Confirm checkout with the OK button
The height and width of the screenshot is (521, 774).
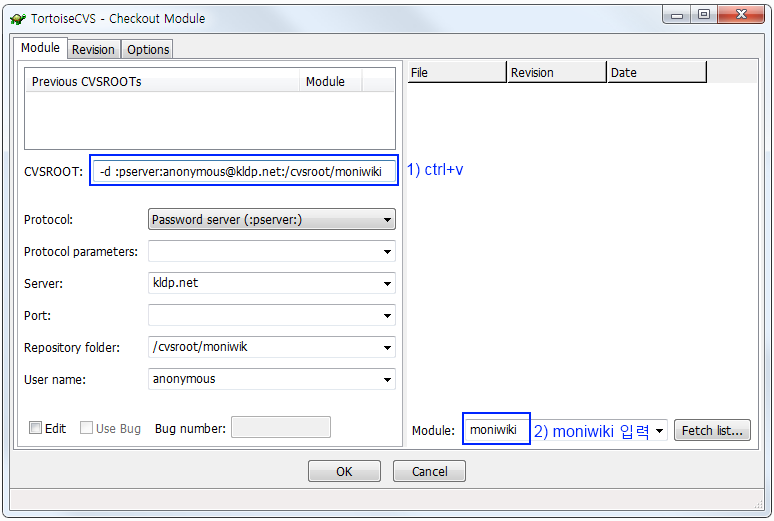(x=344, y=472)
